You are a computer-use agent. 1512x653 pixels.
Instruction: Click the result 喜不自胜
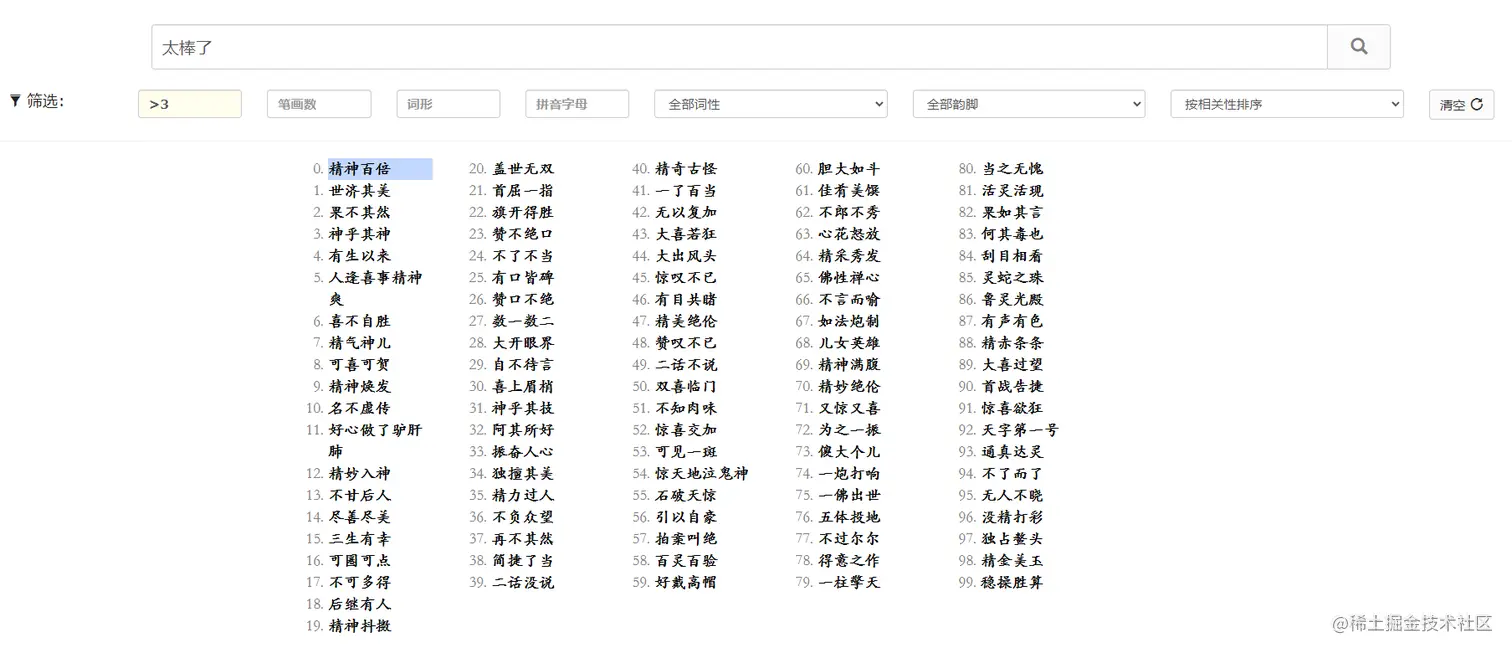click(360, 321)
